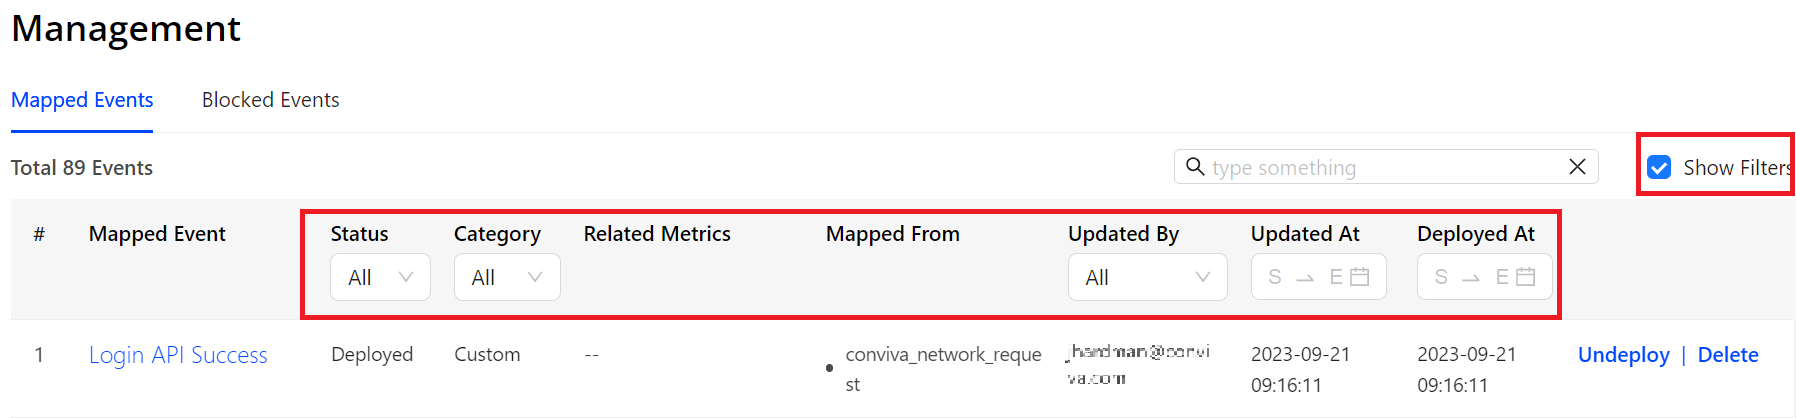Select the Mapped Events tab
The height and width of the screenshot is (418, 1796).
click(82, 100)
